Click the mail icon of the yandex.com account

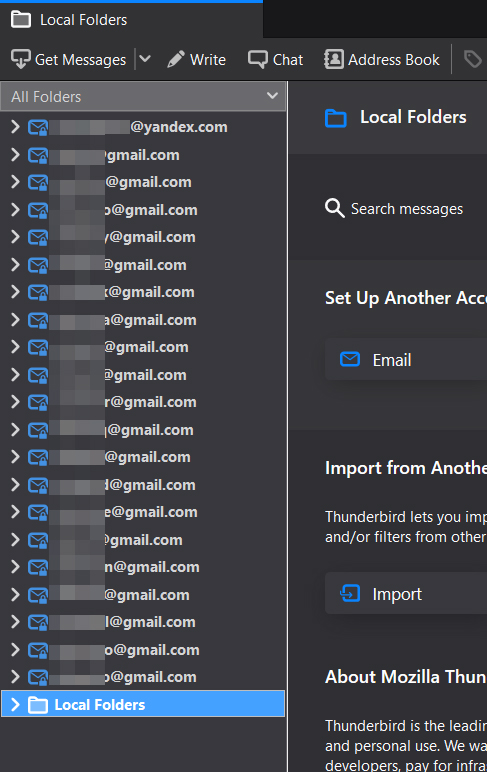coord(38,128)
